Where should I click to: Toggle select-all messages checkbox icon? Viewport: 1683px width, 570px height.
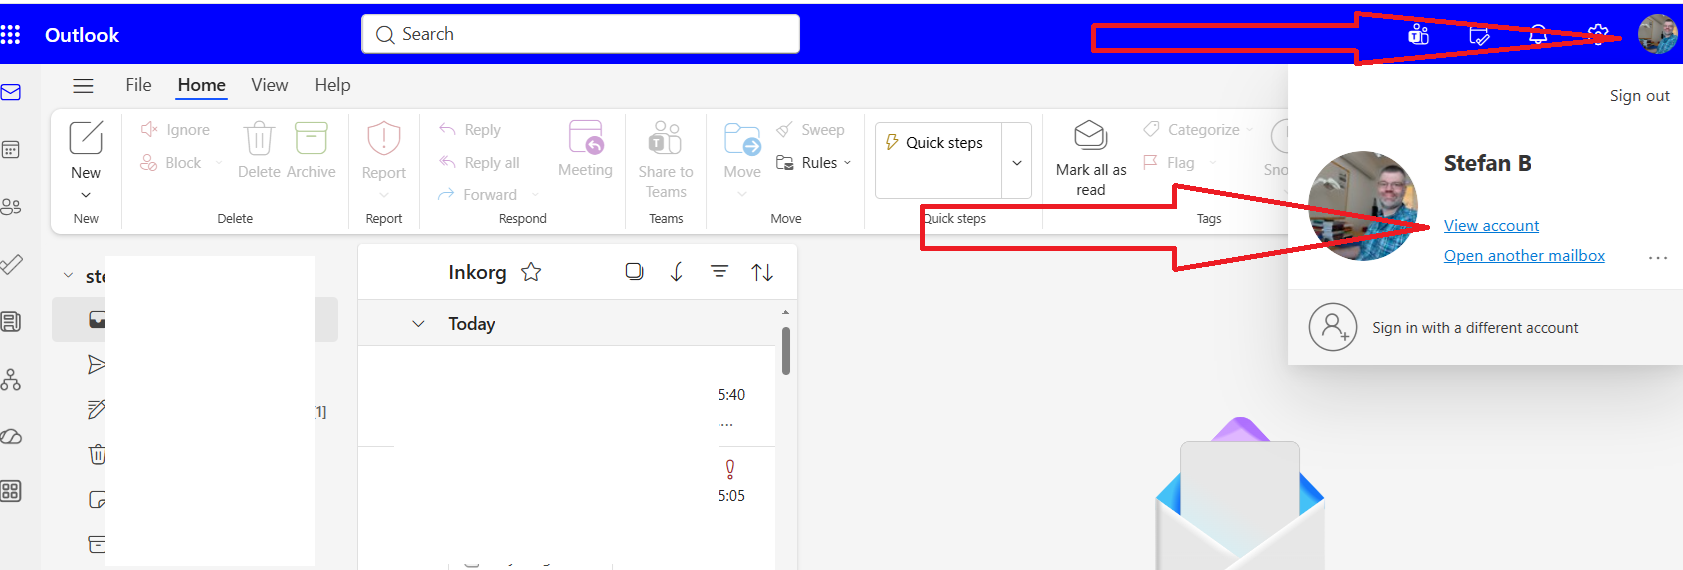pos(634,271)
